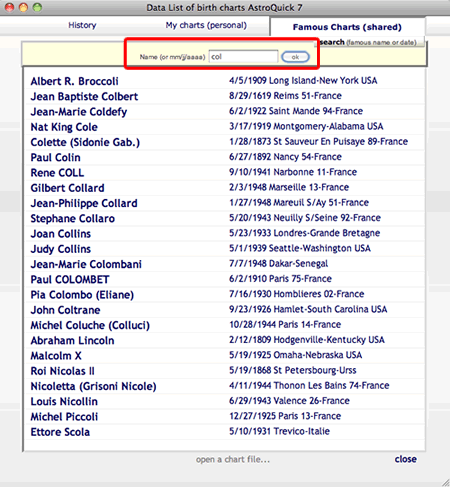
Task: Select Colette (Sidonie Gab.) entry
Action: coord(85,142)
